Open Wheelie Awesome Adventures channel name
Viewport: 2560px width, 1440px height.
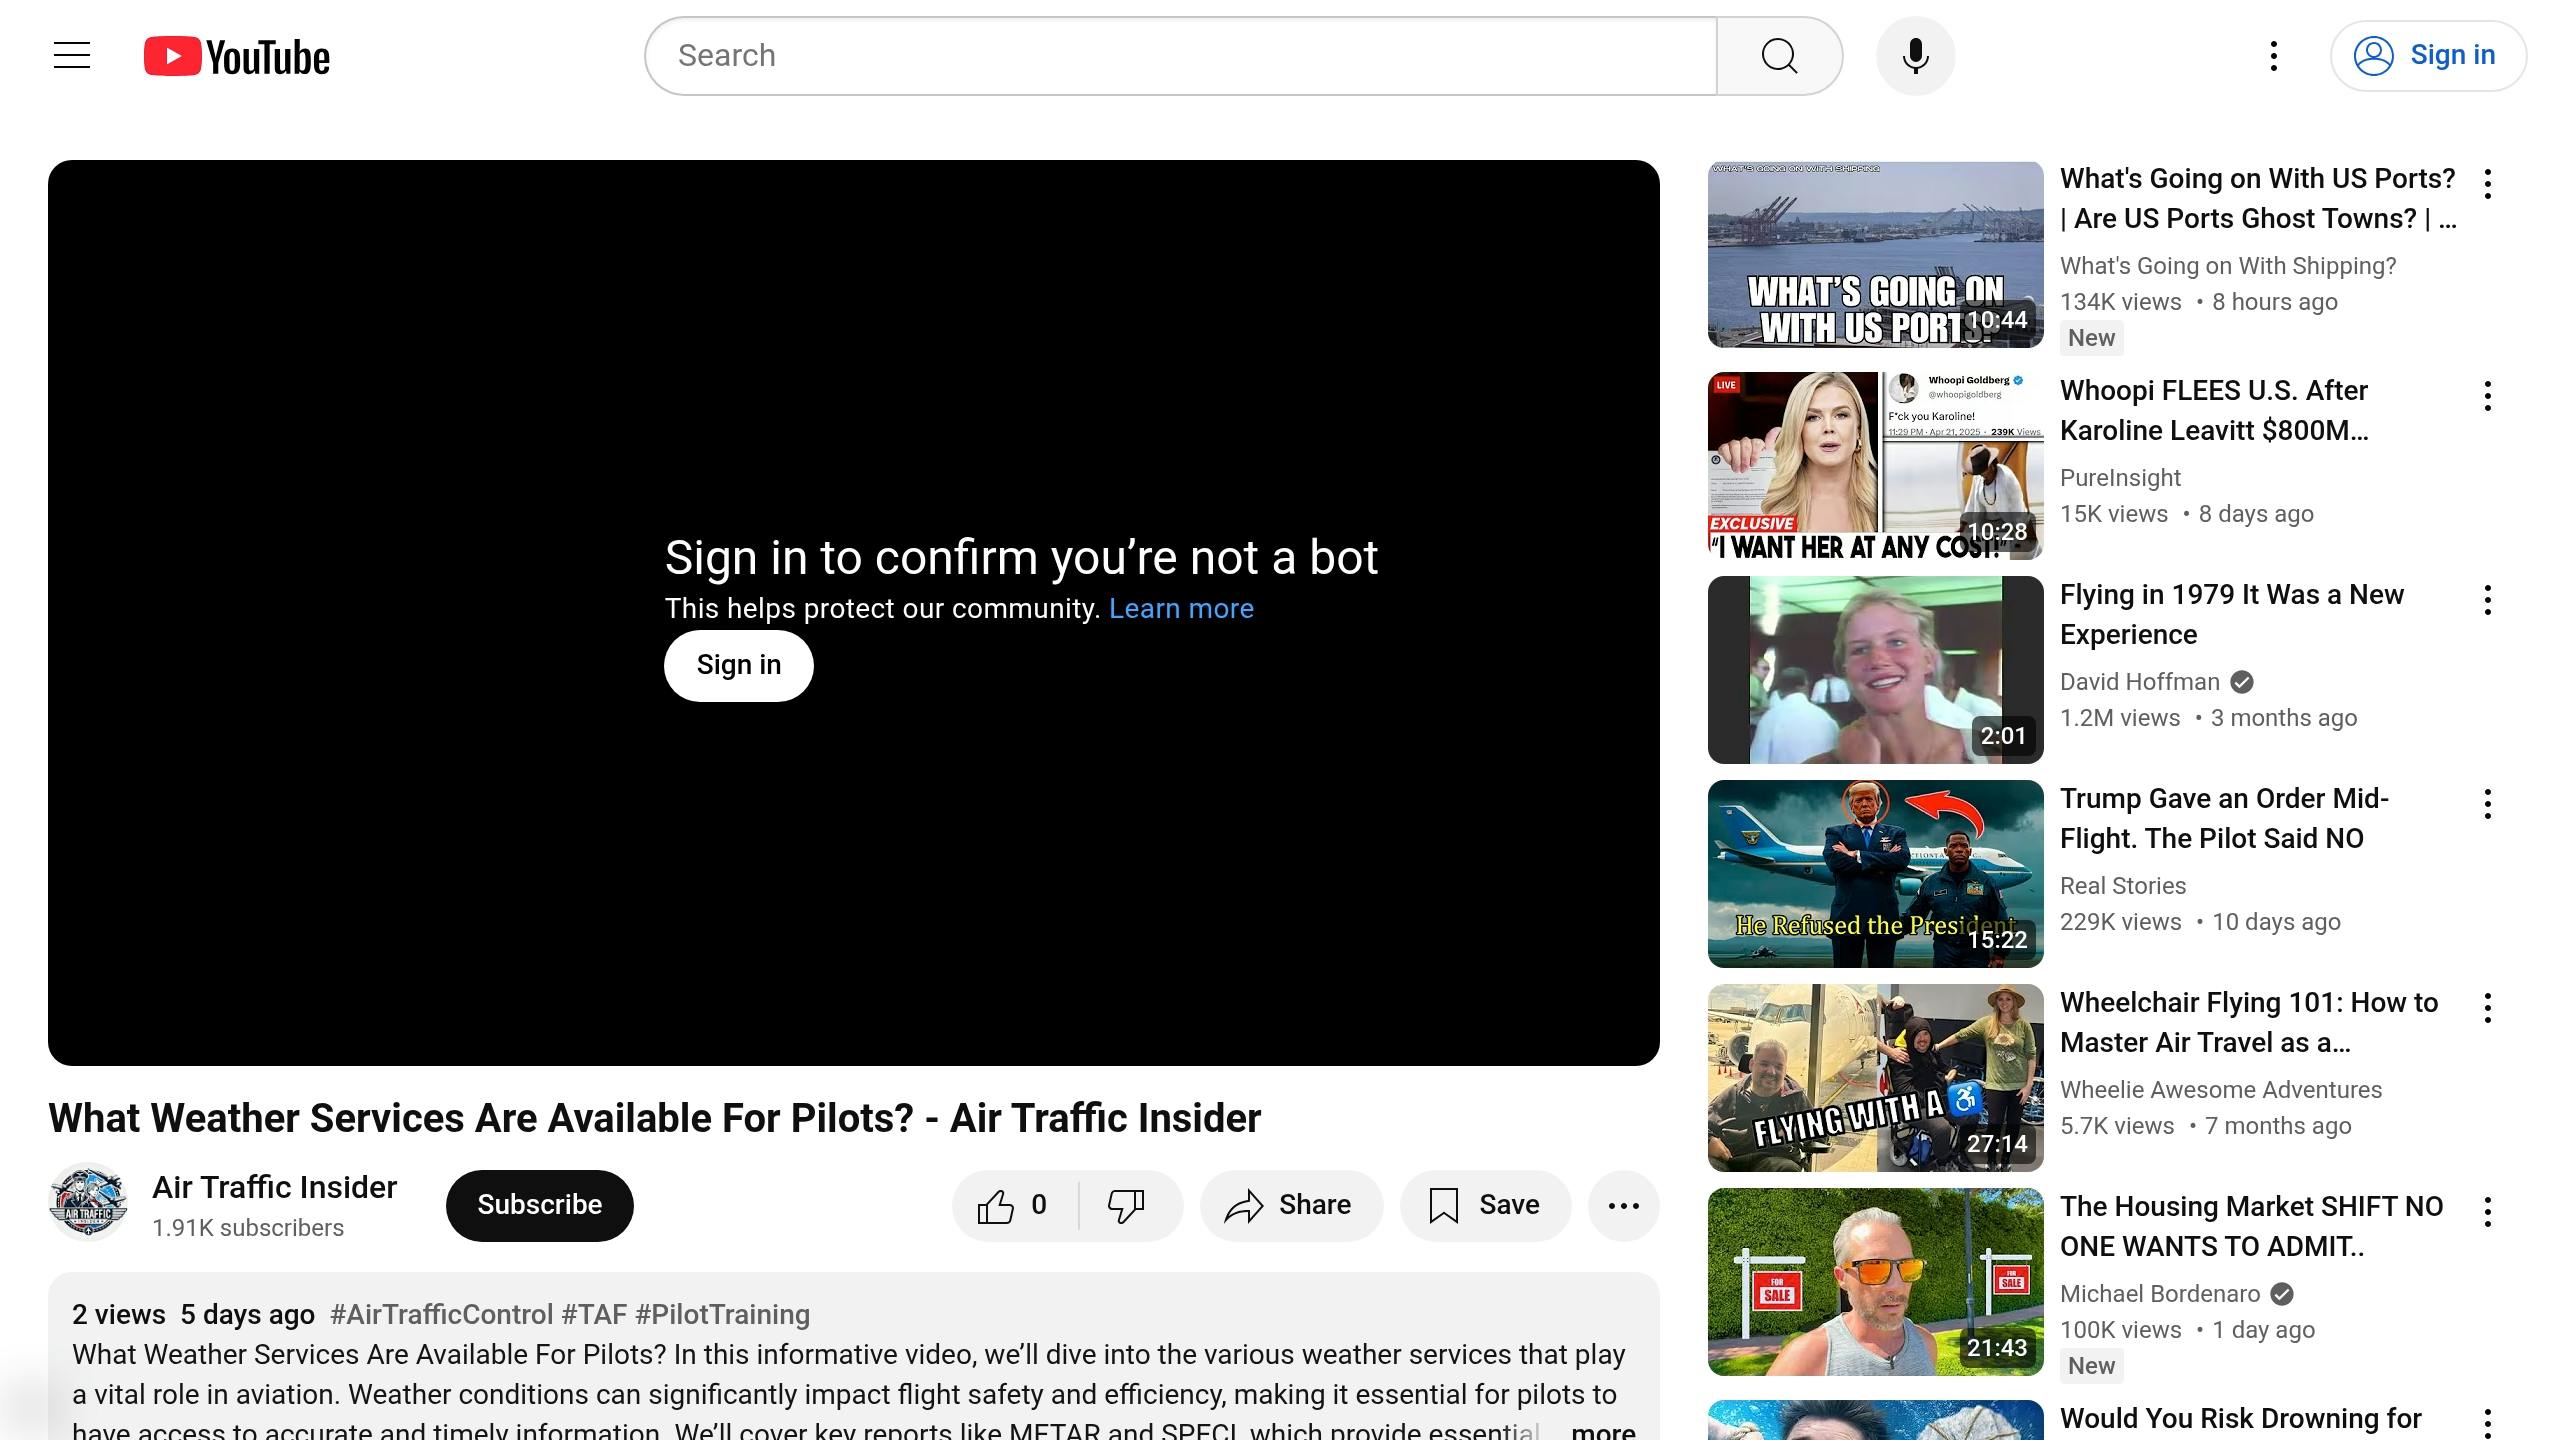point(2221,1090)
